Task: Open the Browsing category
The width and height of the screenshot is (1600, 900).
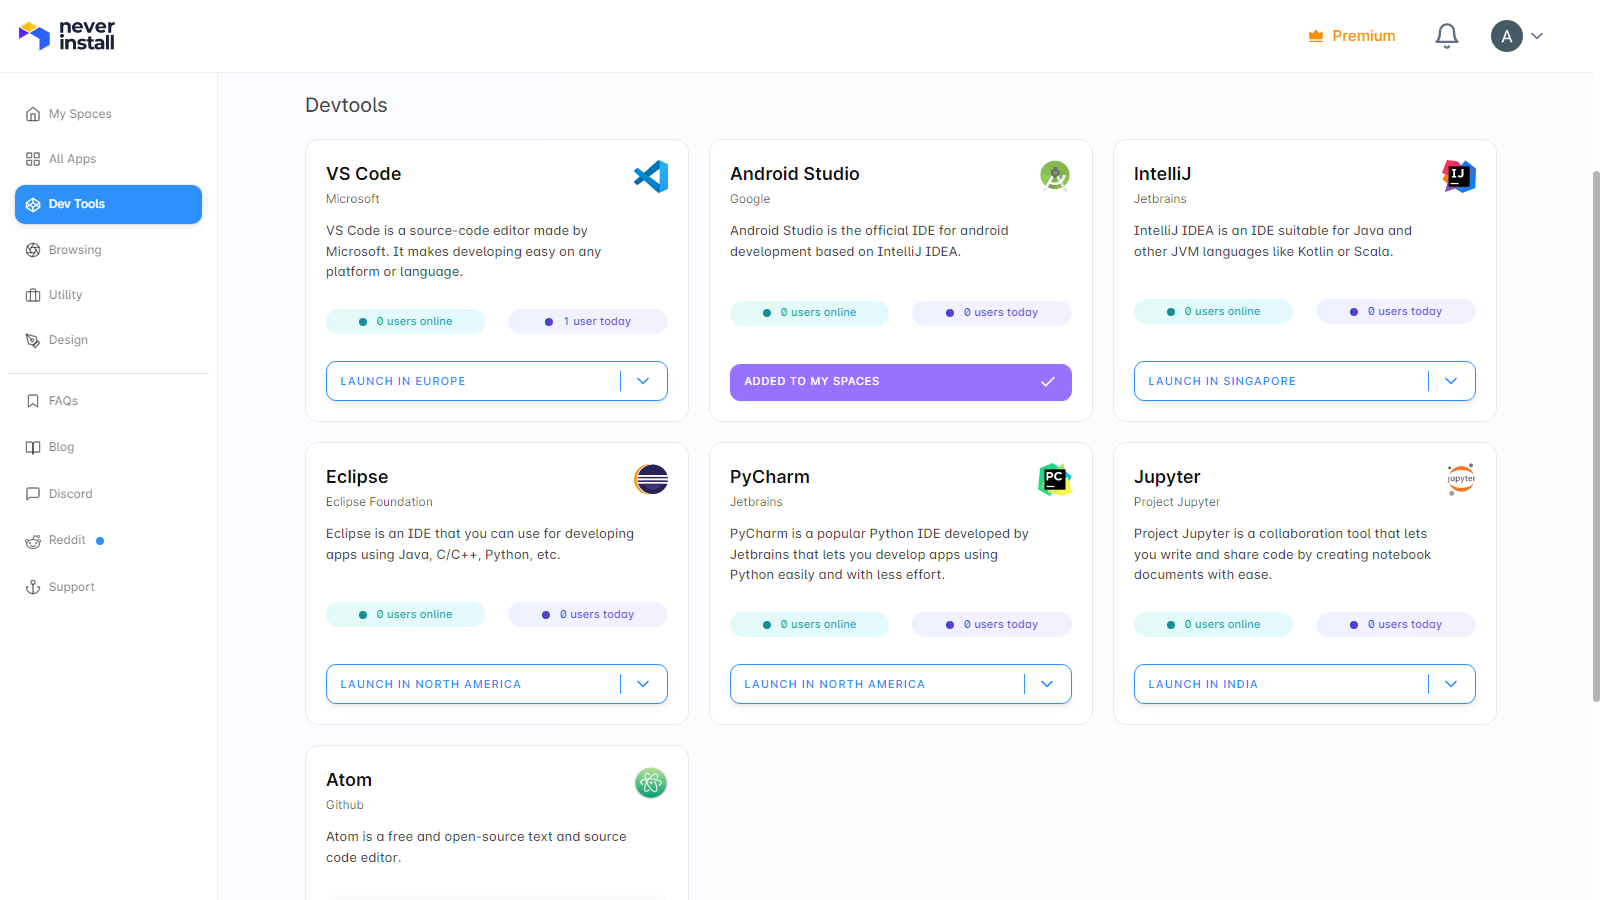Action: click(x=108, y=250)
